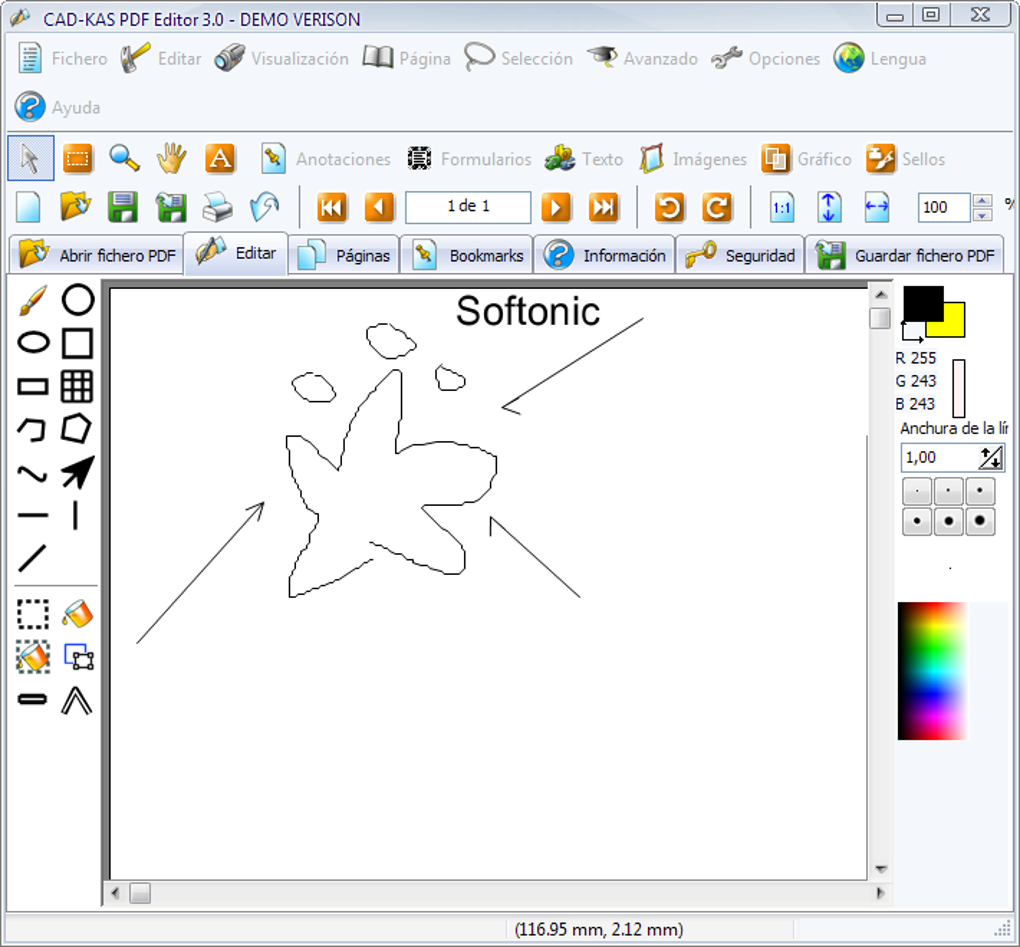1020x947 pixels.
Task: Pick the orange text 'A' tool
Action: tap(220, 158)
